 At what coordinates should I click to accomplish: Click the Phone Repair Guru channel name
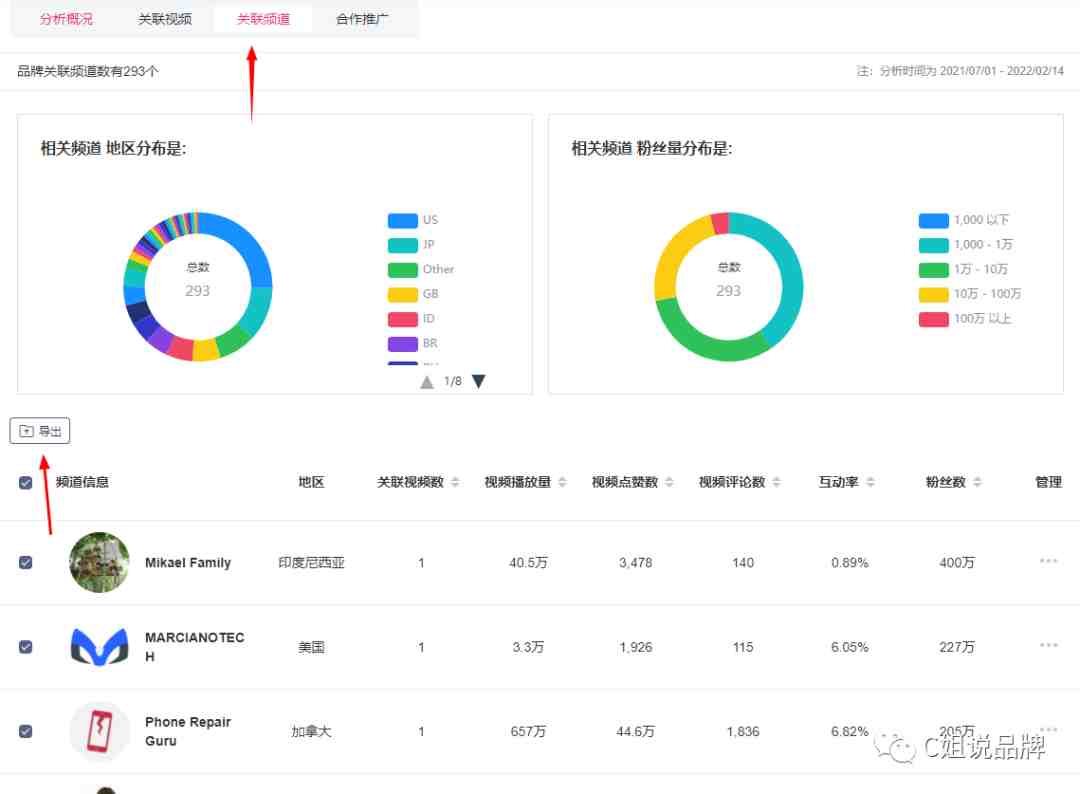pyautogui.click(x=188, y=731)
